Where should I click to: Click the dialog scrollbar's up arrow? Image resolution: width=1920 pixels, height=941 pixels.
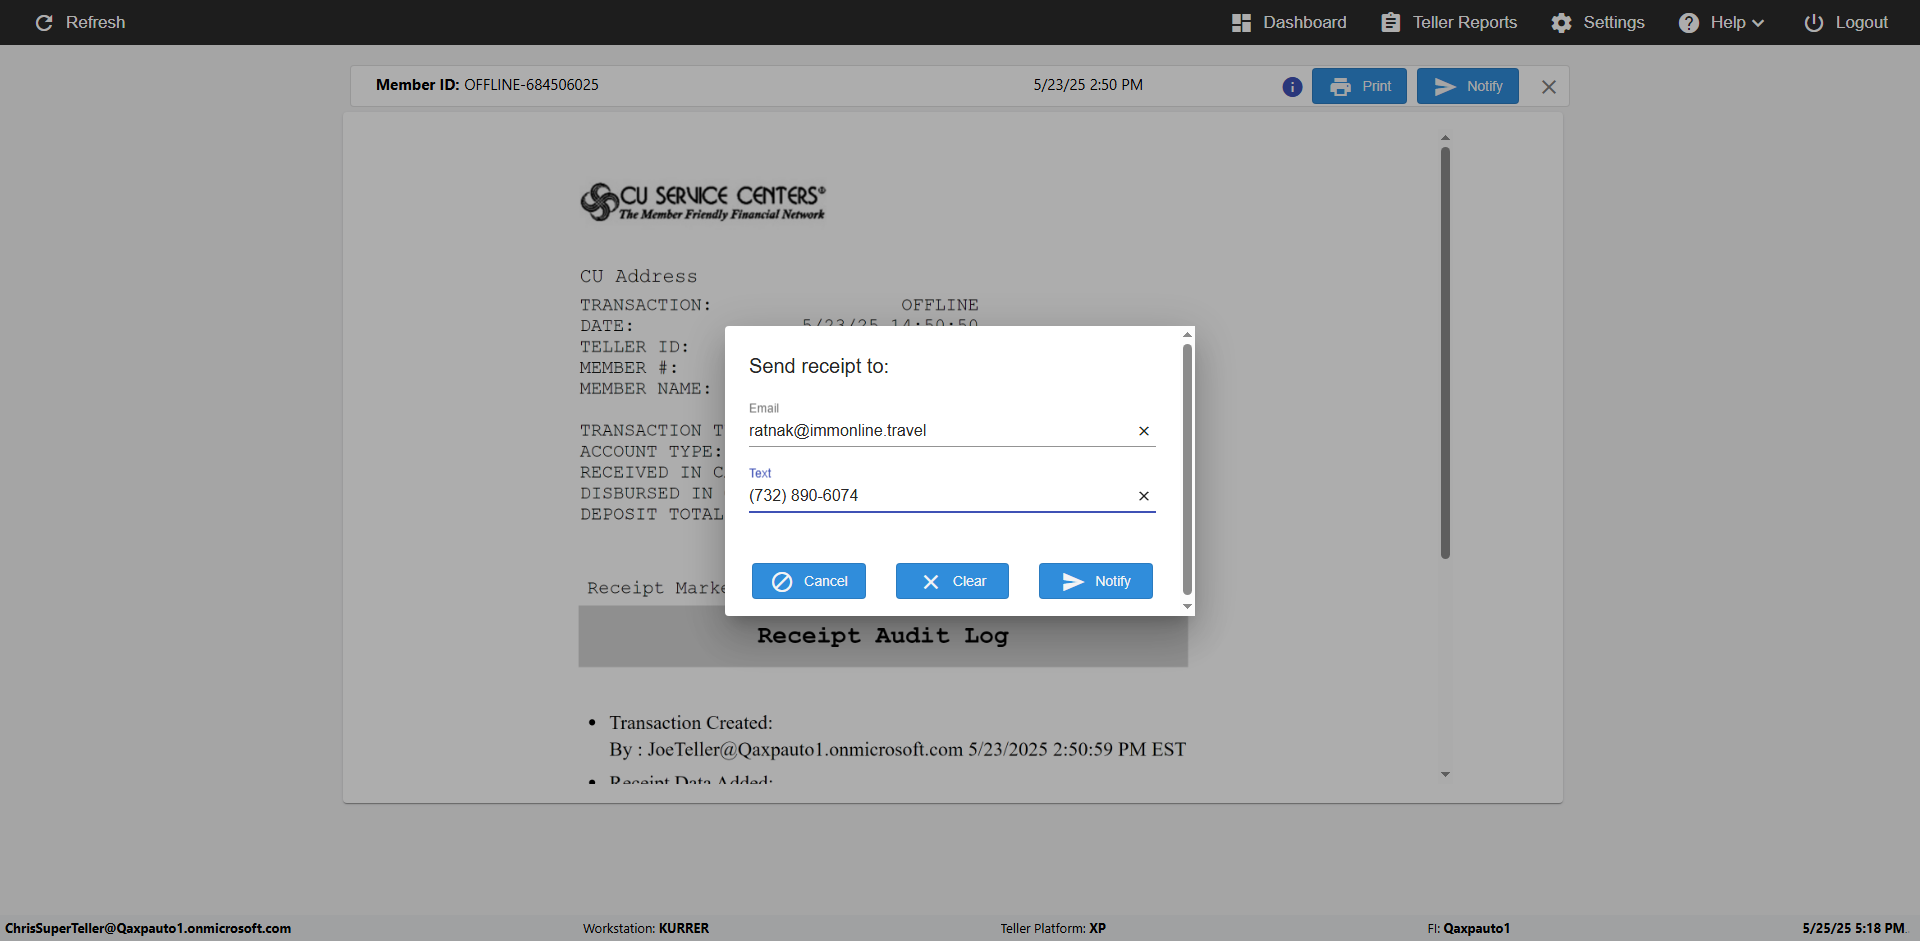[1187, 335]
